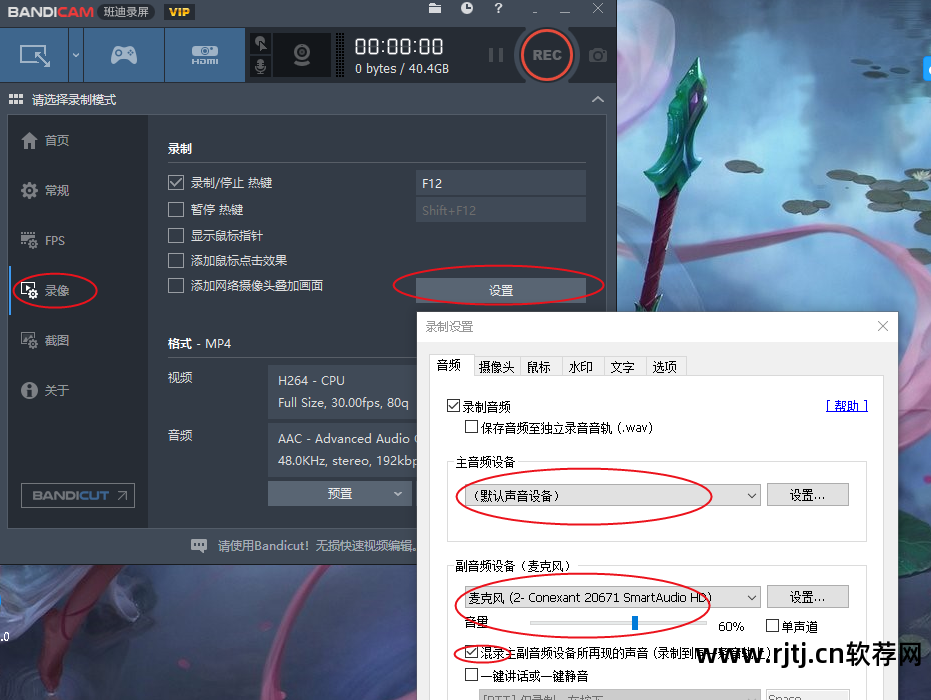This screenshot has width=931, height=700.
Task: Switch to the 文字 tab
Action: (x=623, y=367)
